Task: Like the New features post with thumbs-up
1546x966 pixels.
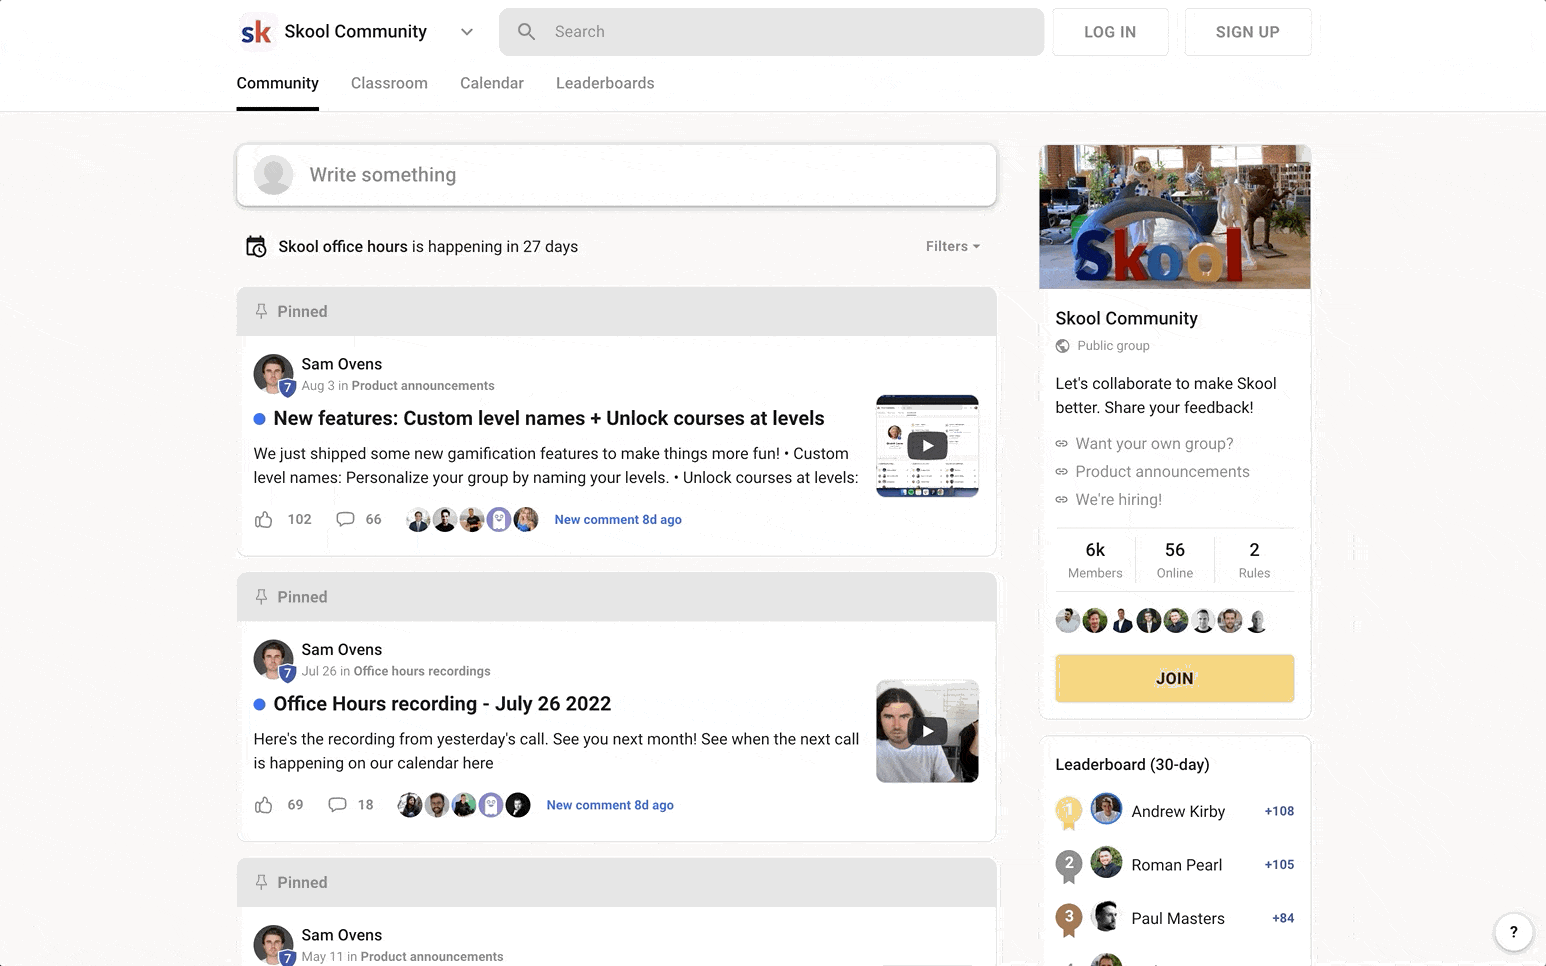Action: coord(264,520)
